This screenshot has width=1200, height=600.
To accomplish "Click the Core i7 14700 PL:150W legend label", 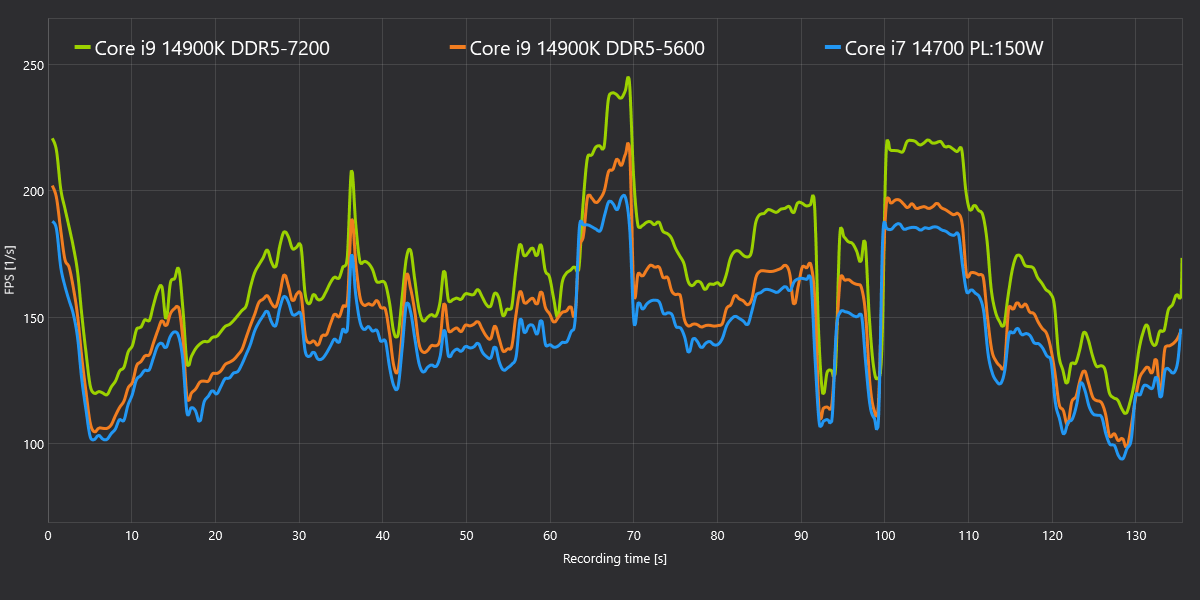I will (944, 47).
